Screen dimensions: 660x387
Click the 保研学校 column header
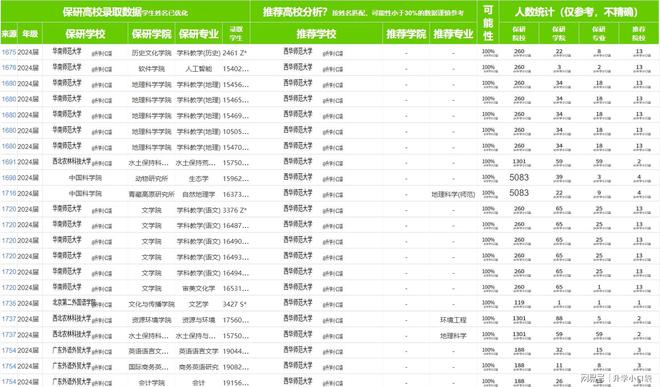pos(85,34)
